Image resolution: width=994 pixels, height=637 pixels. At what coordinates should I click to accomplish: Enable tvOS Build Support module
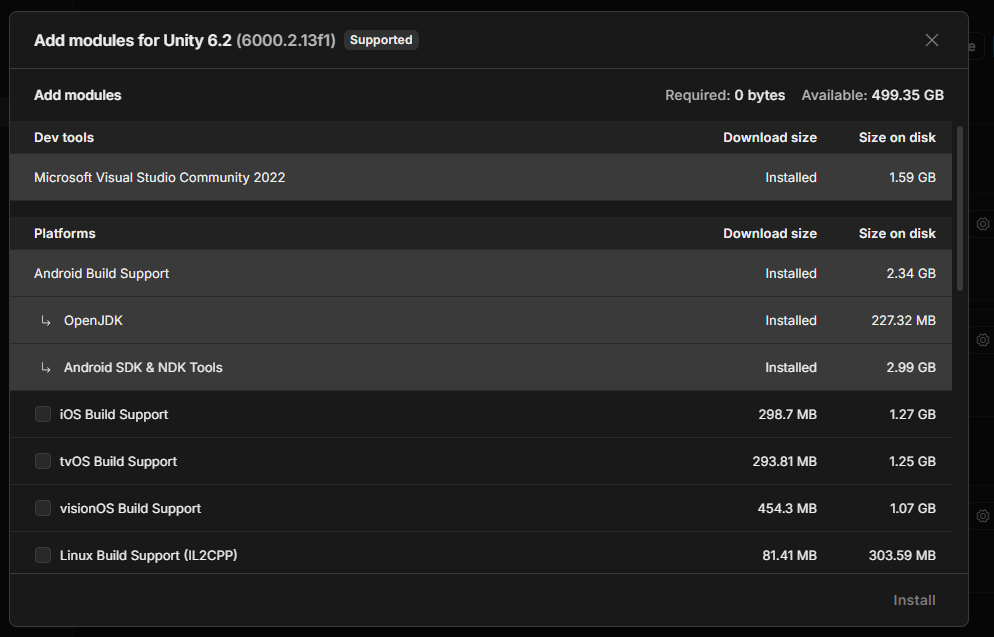tap(42, 461)
